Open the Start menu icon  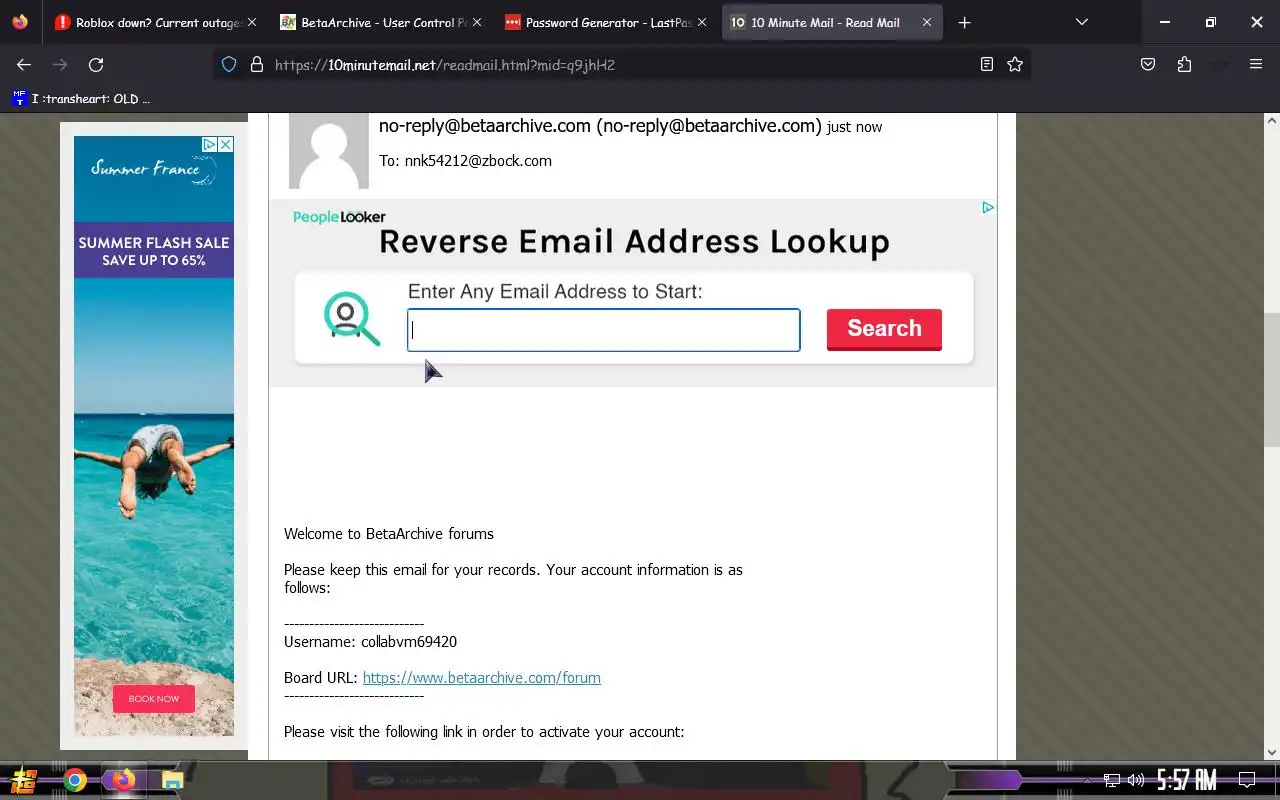coord(24,780)
